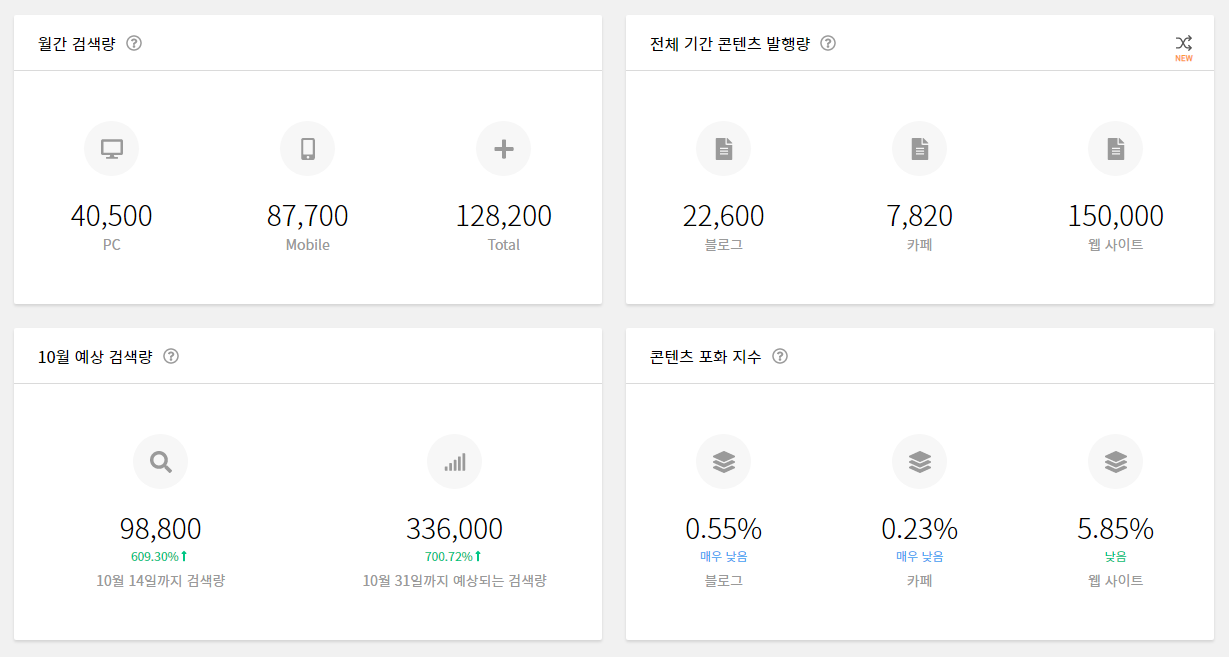Click the 카페 saturation layers icon
The height and width of the screenshot is (657, 1229).
pos(919,462)
